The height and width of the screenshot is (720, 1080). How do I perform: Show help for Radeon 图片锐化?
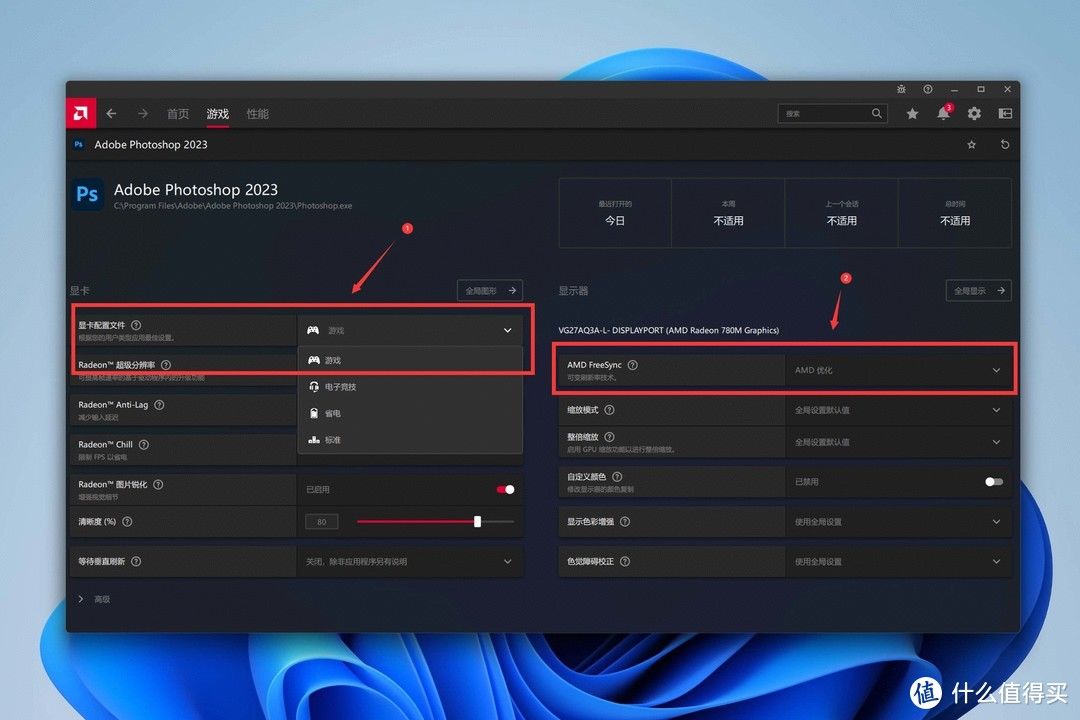158,484
